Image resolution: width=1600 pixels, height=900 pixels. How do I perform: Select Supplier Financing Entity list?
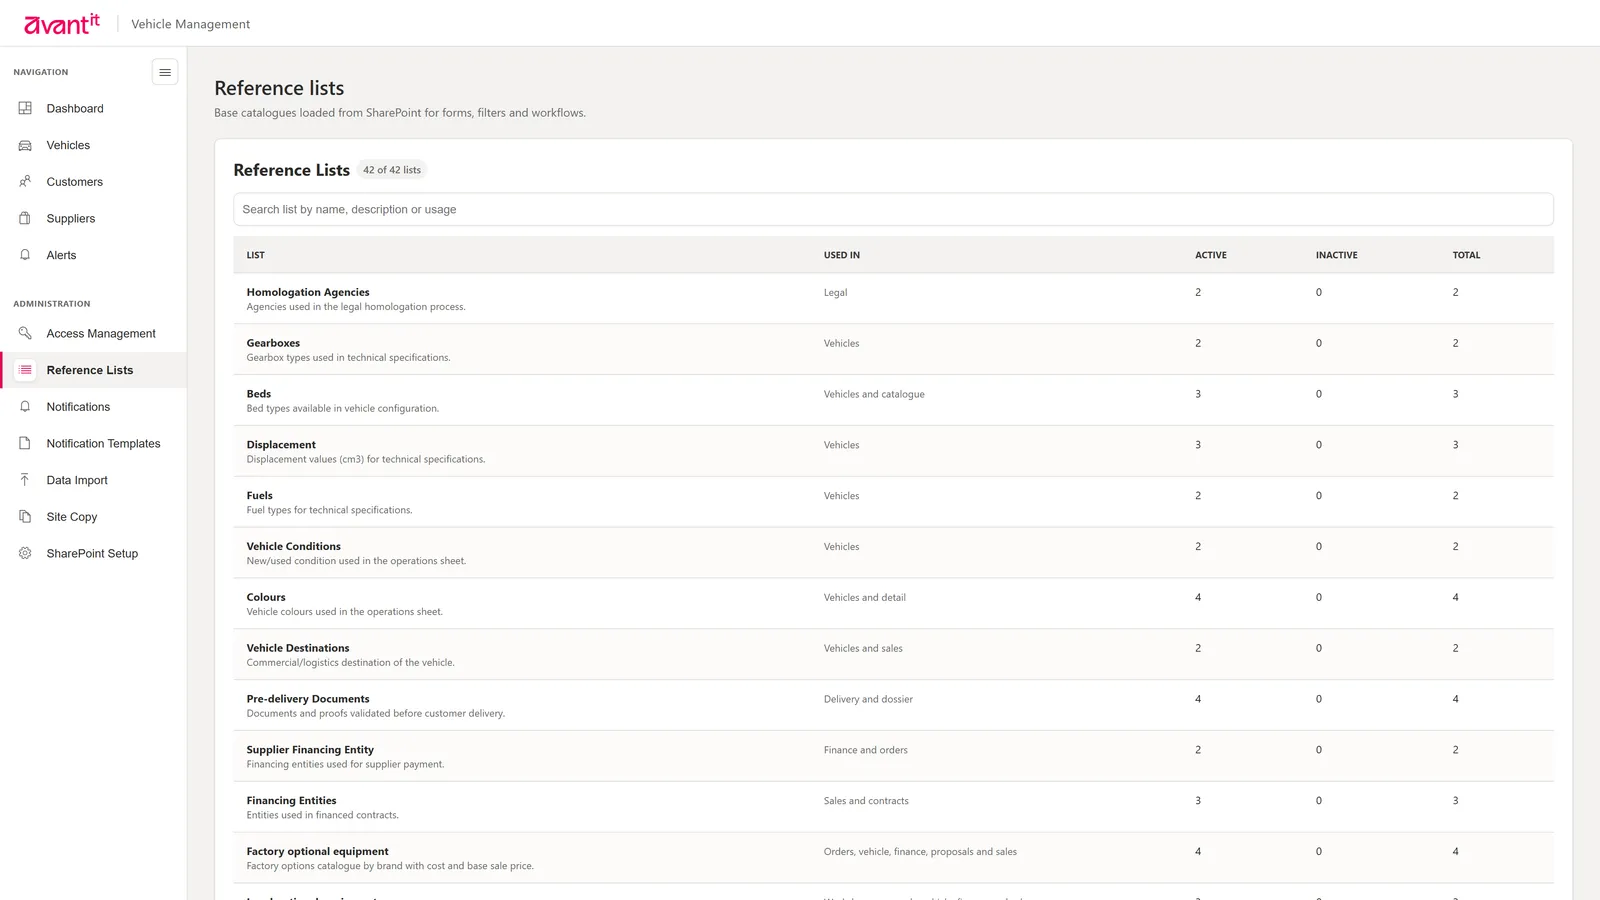pyautogui.click(x=893, y=756)
